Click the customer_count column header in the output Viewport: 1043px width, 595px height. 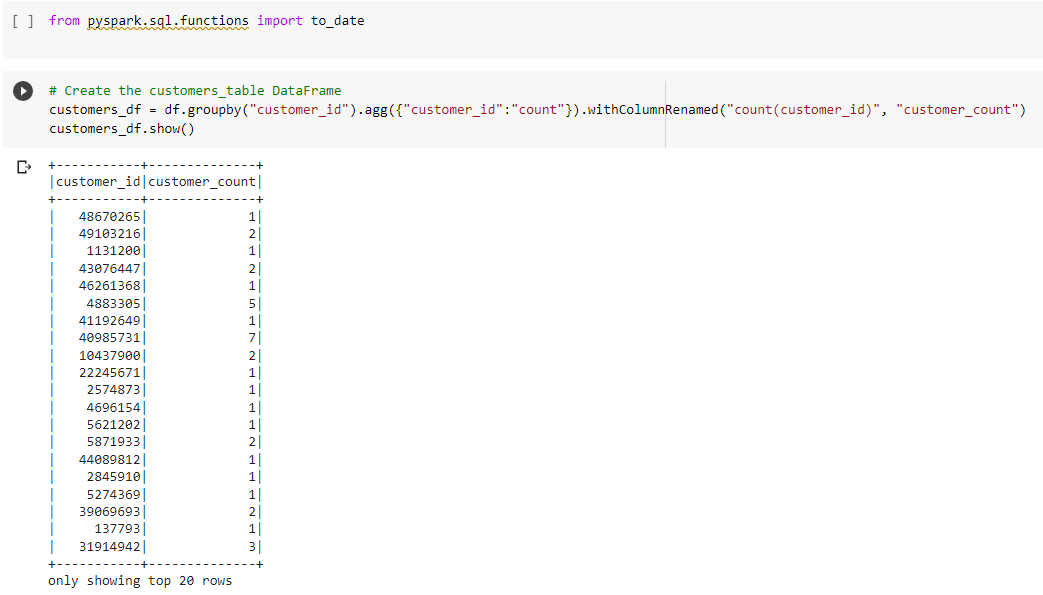[203, 181]
